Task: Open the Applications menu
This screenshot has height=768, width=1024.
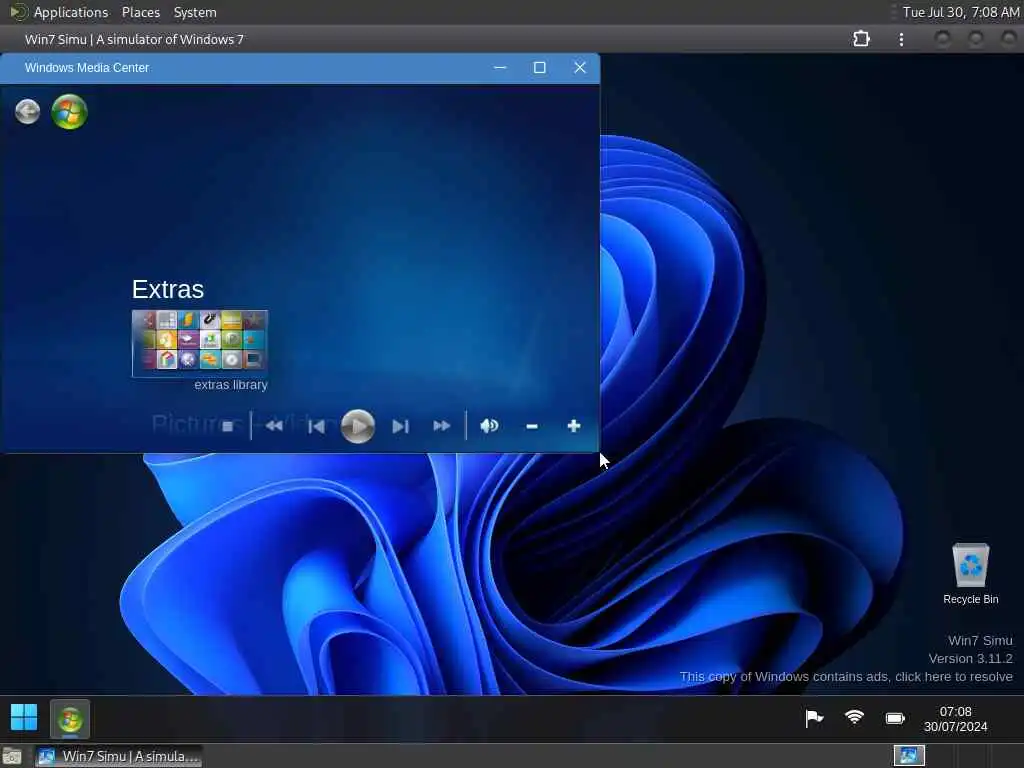Action: pos(71,12)
